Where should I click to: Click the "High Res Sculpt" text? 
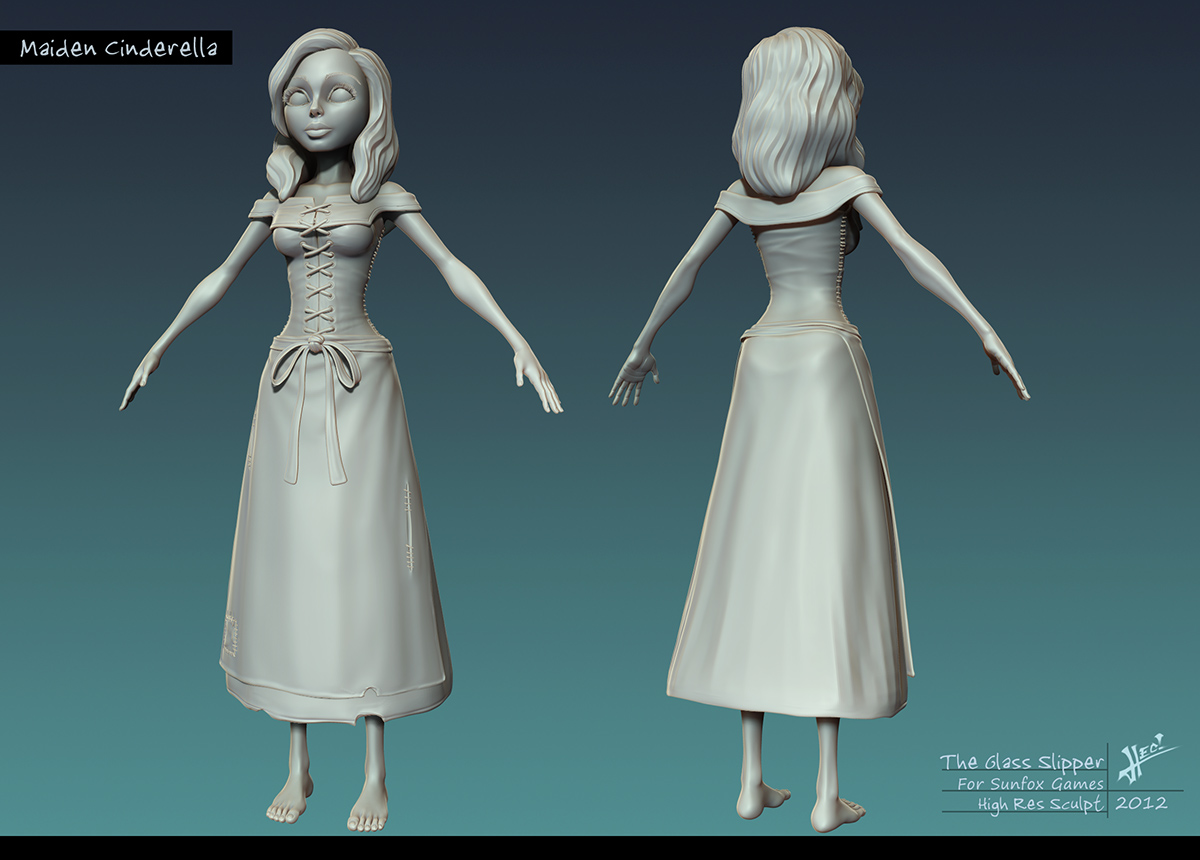click(x=1040, y=804)
